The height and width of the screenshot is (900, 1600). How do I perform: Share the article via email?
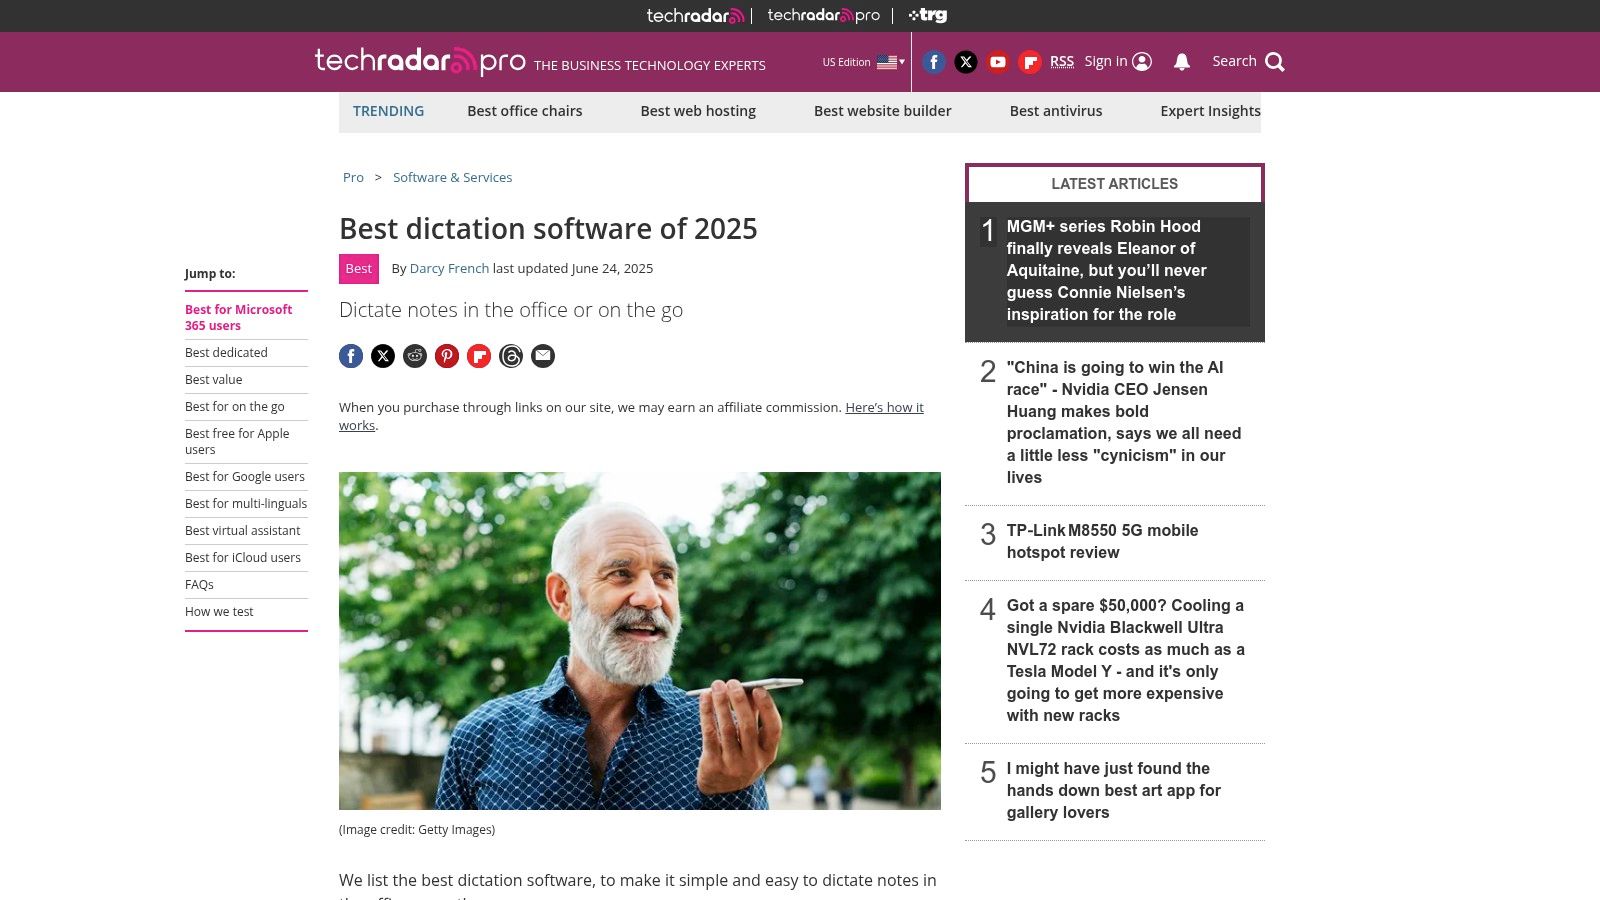click(x=543, y=356)
